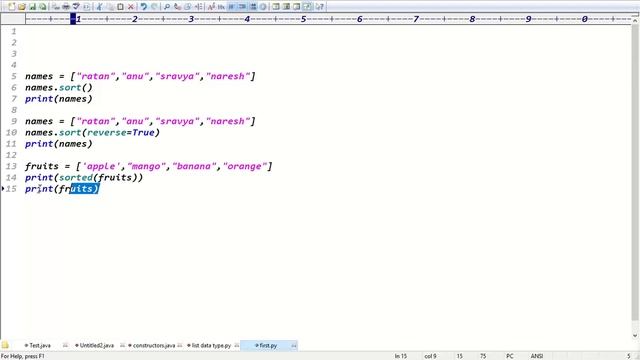This screenshot has height=360, width=640.
Task: Click 'For Help, press F1' status text
Action: [23, 356]
